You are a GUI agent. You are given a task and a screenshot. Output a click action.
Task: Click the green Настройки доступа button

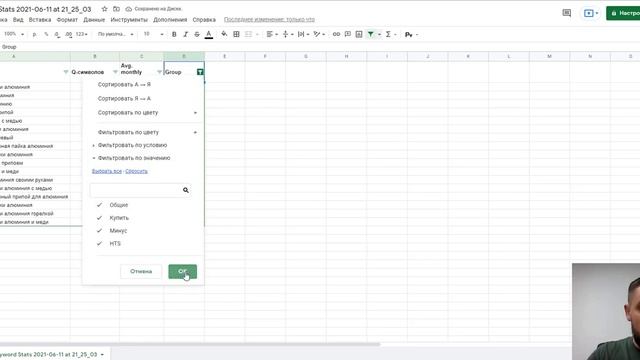[x=623, y=13]
